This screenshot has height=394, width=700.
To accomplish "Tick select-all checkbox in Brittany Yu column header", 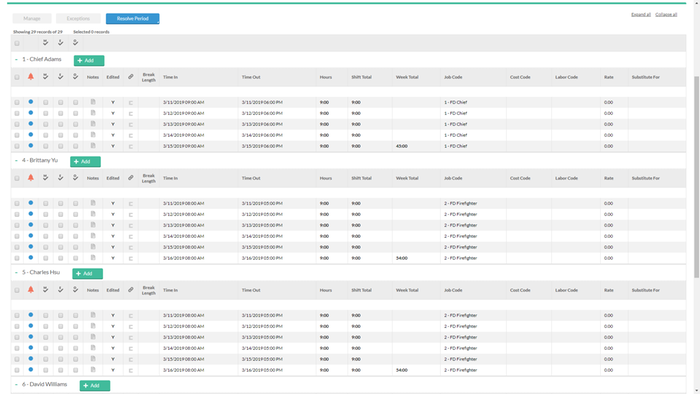I will (17, 178).
